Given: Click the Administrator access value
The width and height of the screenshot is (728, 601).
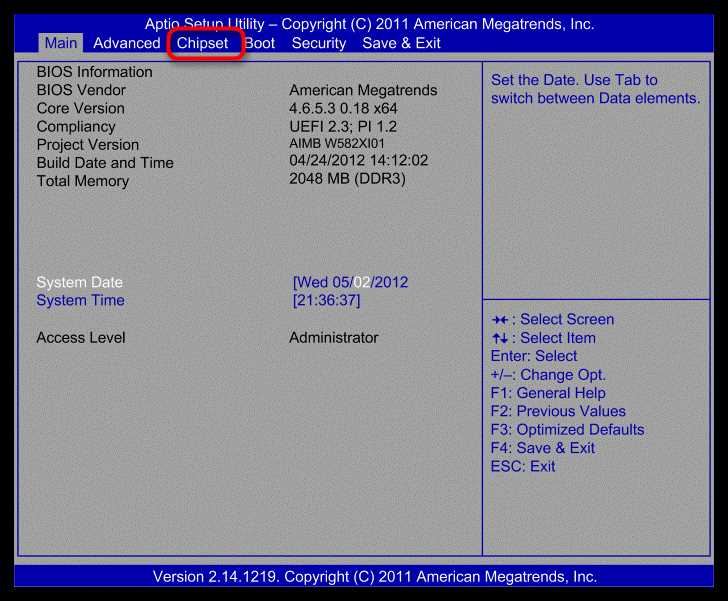Looking at the screenshot, I should (334, 337).
